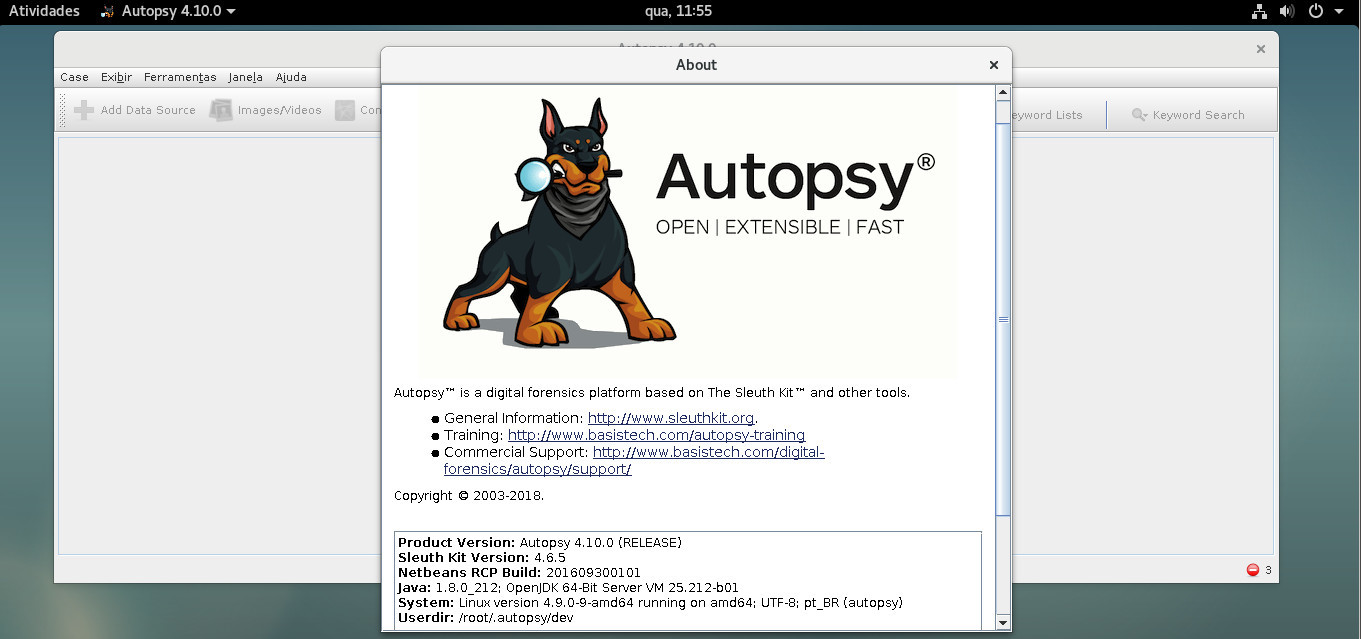This screenshot has width=1361, height=639.
Task: Open the Images/Videos gallery icon
Action: coord(220,109)
